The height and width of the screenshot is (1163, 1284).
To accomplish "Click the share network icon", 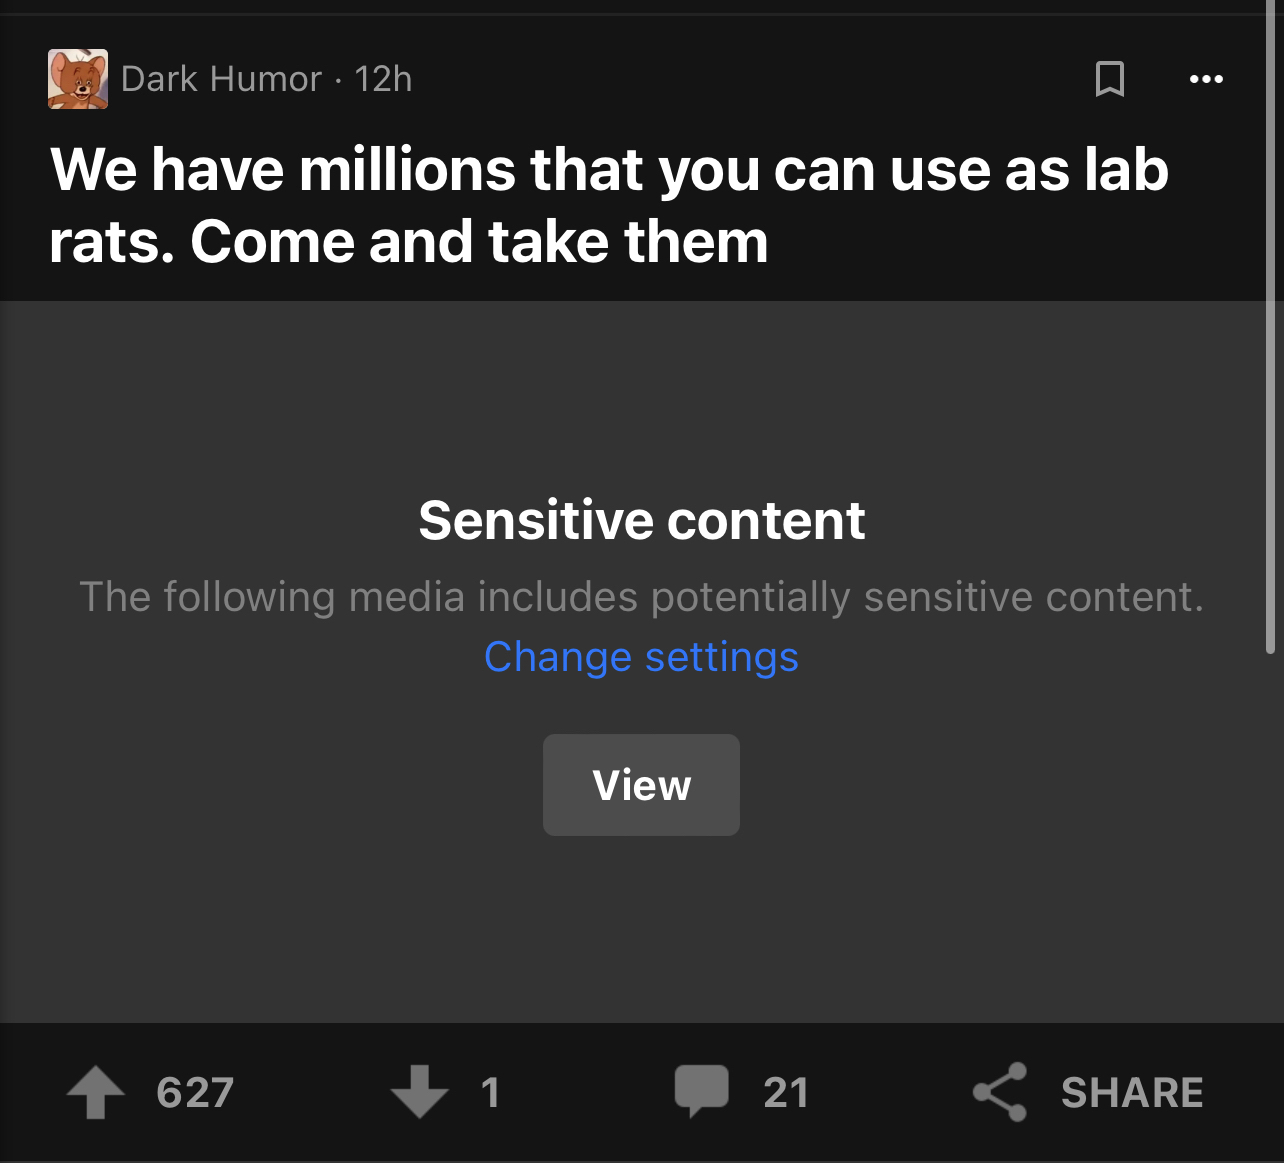I will coord(1000,1091).
